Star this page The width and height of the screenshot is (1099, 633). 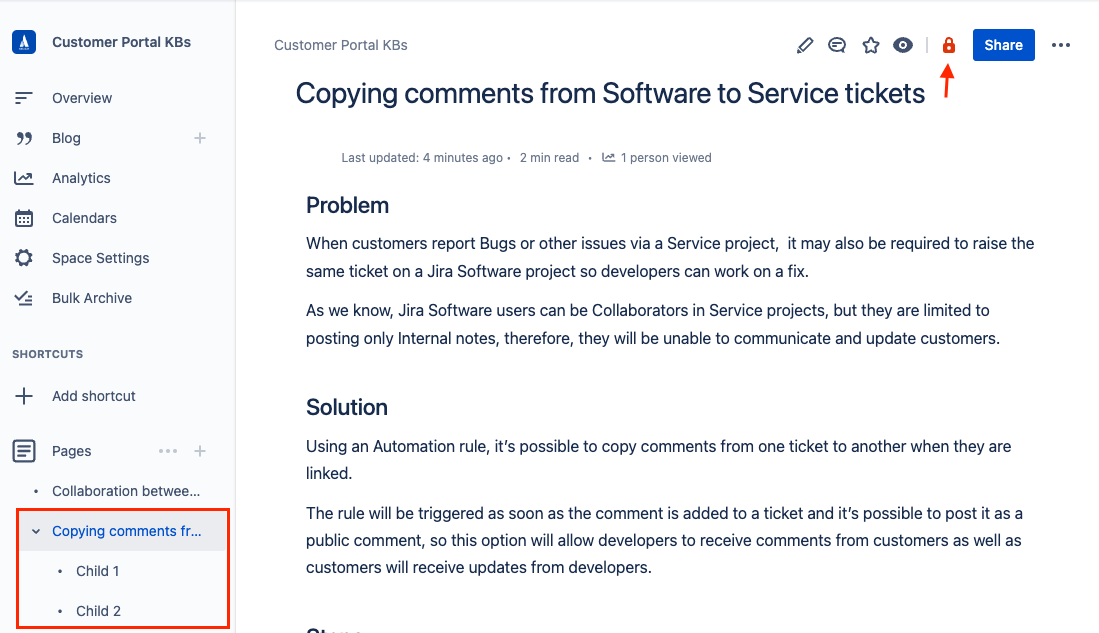click(871, 45)
